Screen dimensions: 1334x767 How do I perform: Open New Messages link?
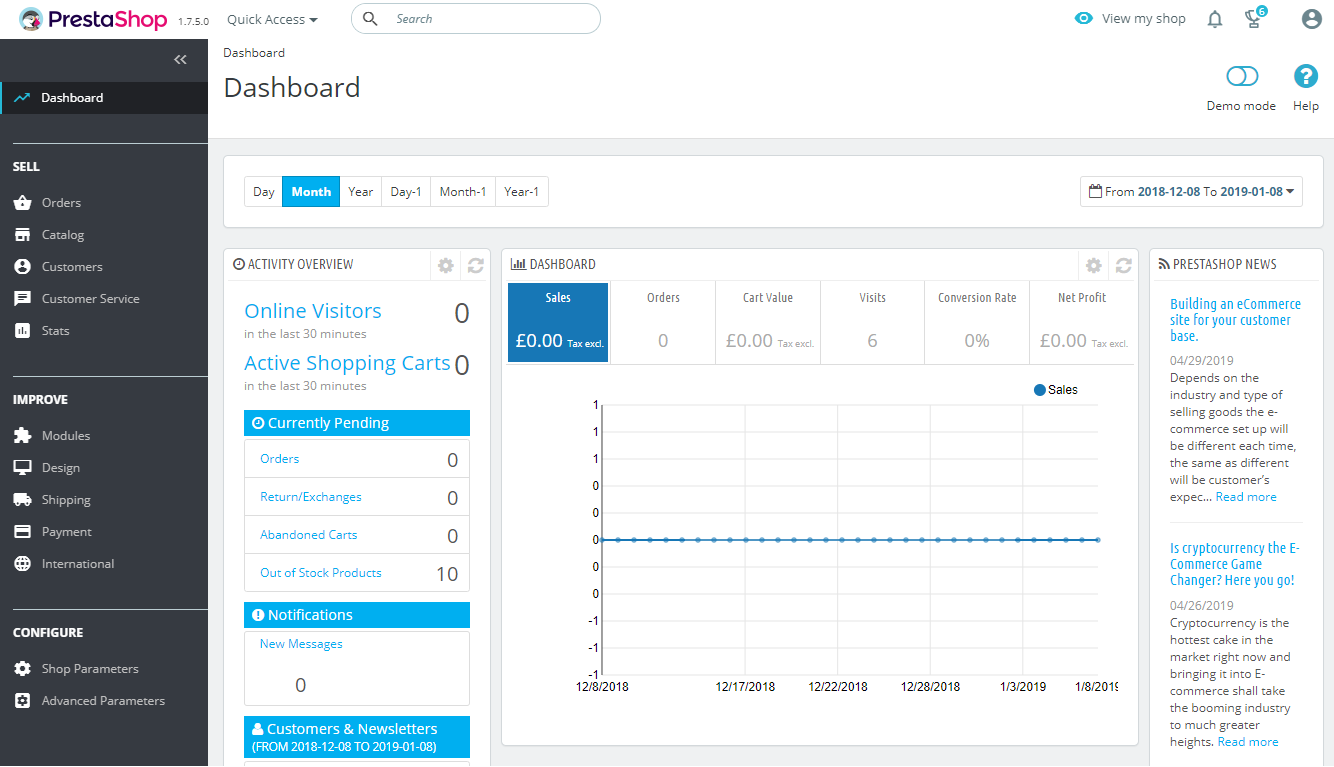click(301, 644)
